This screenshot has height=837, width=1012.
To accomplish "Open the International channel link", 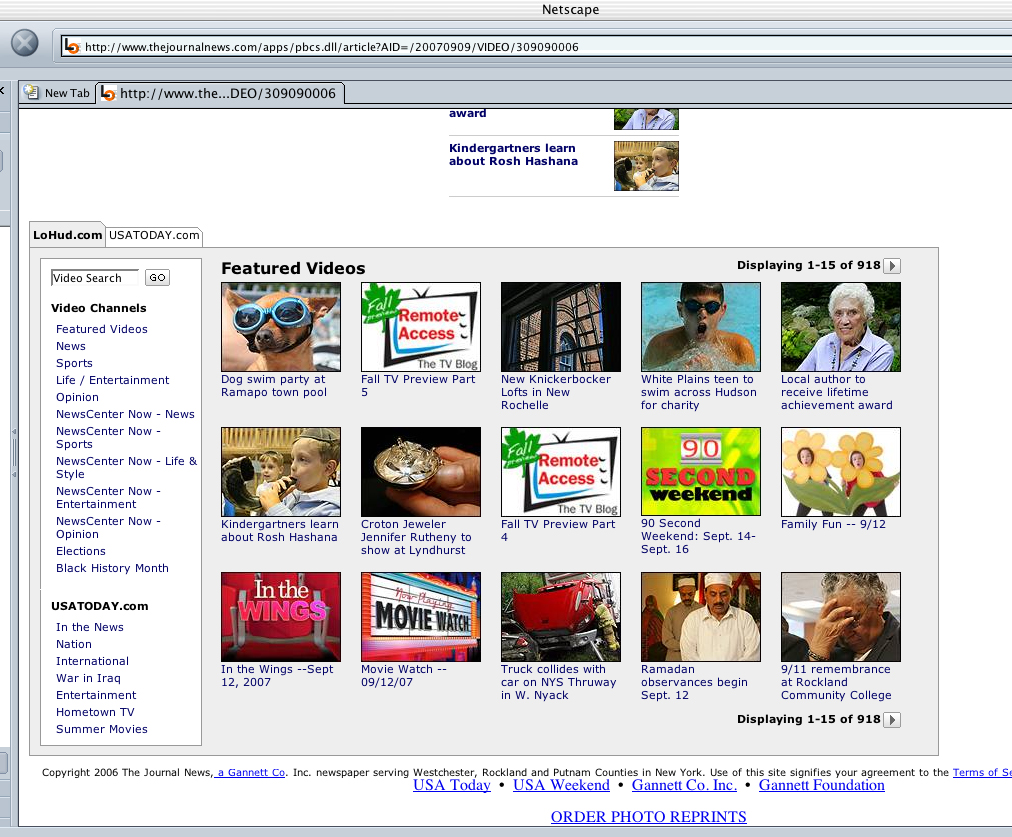I will [x=92, y=661].
